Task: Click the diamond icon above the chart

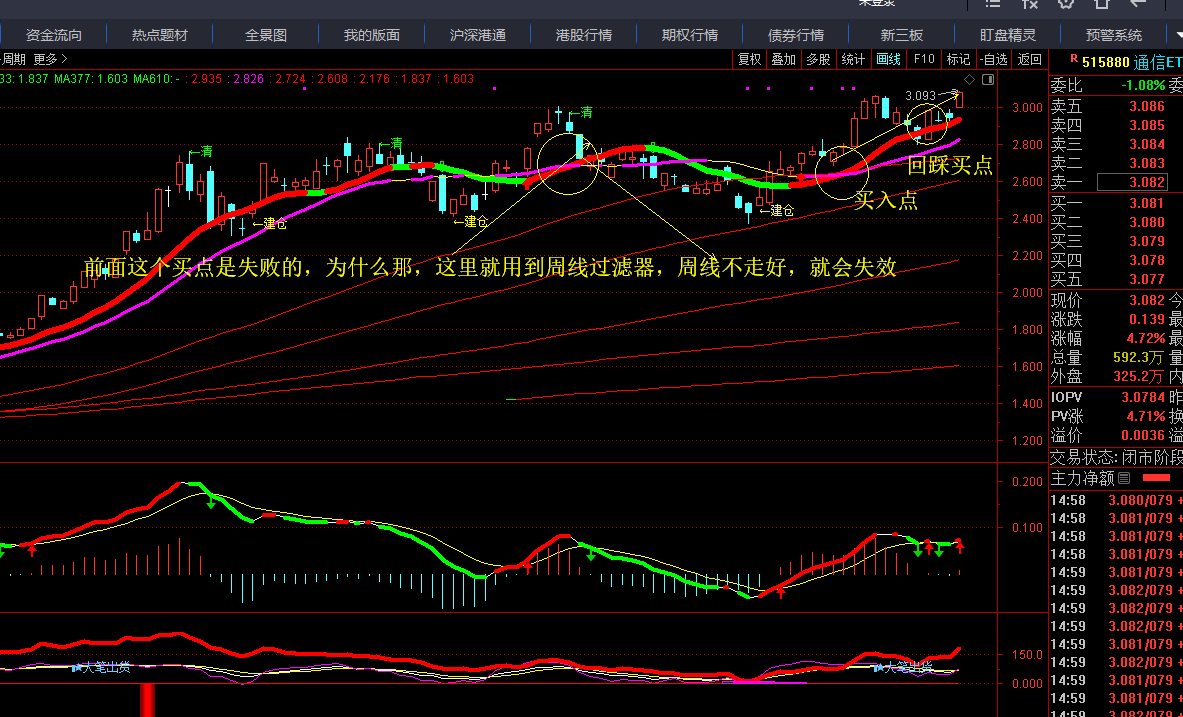Action: 970,79
